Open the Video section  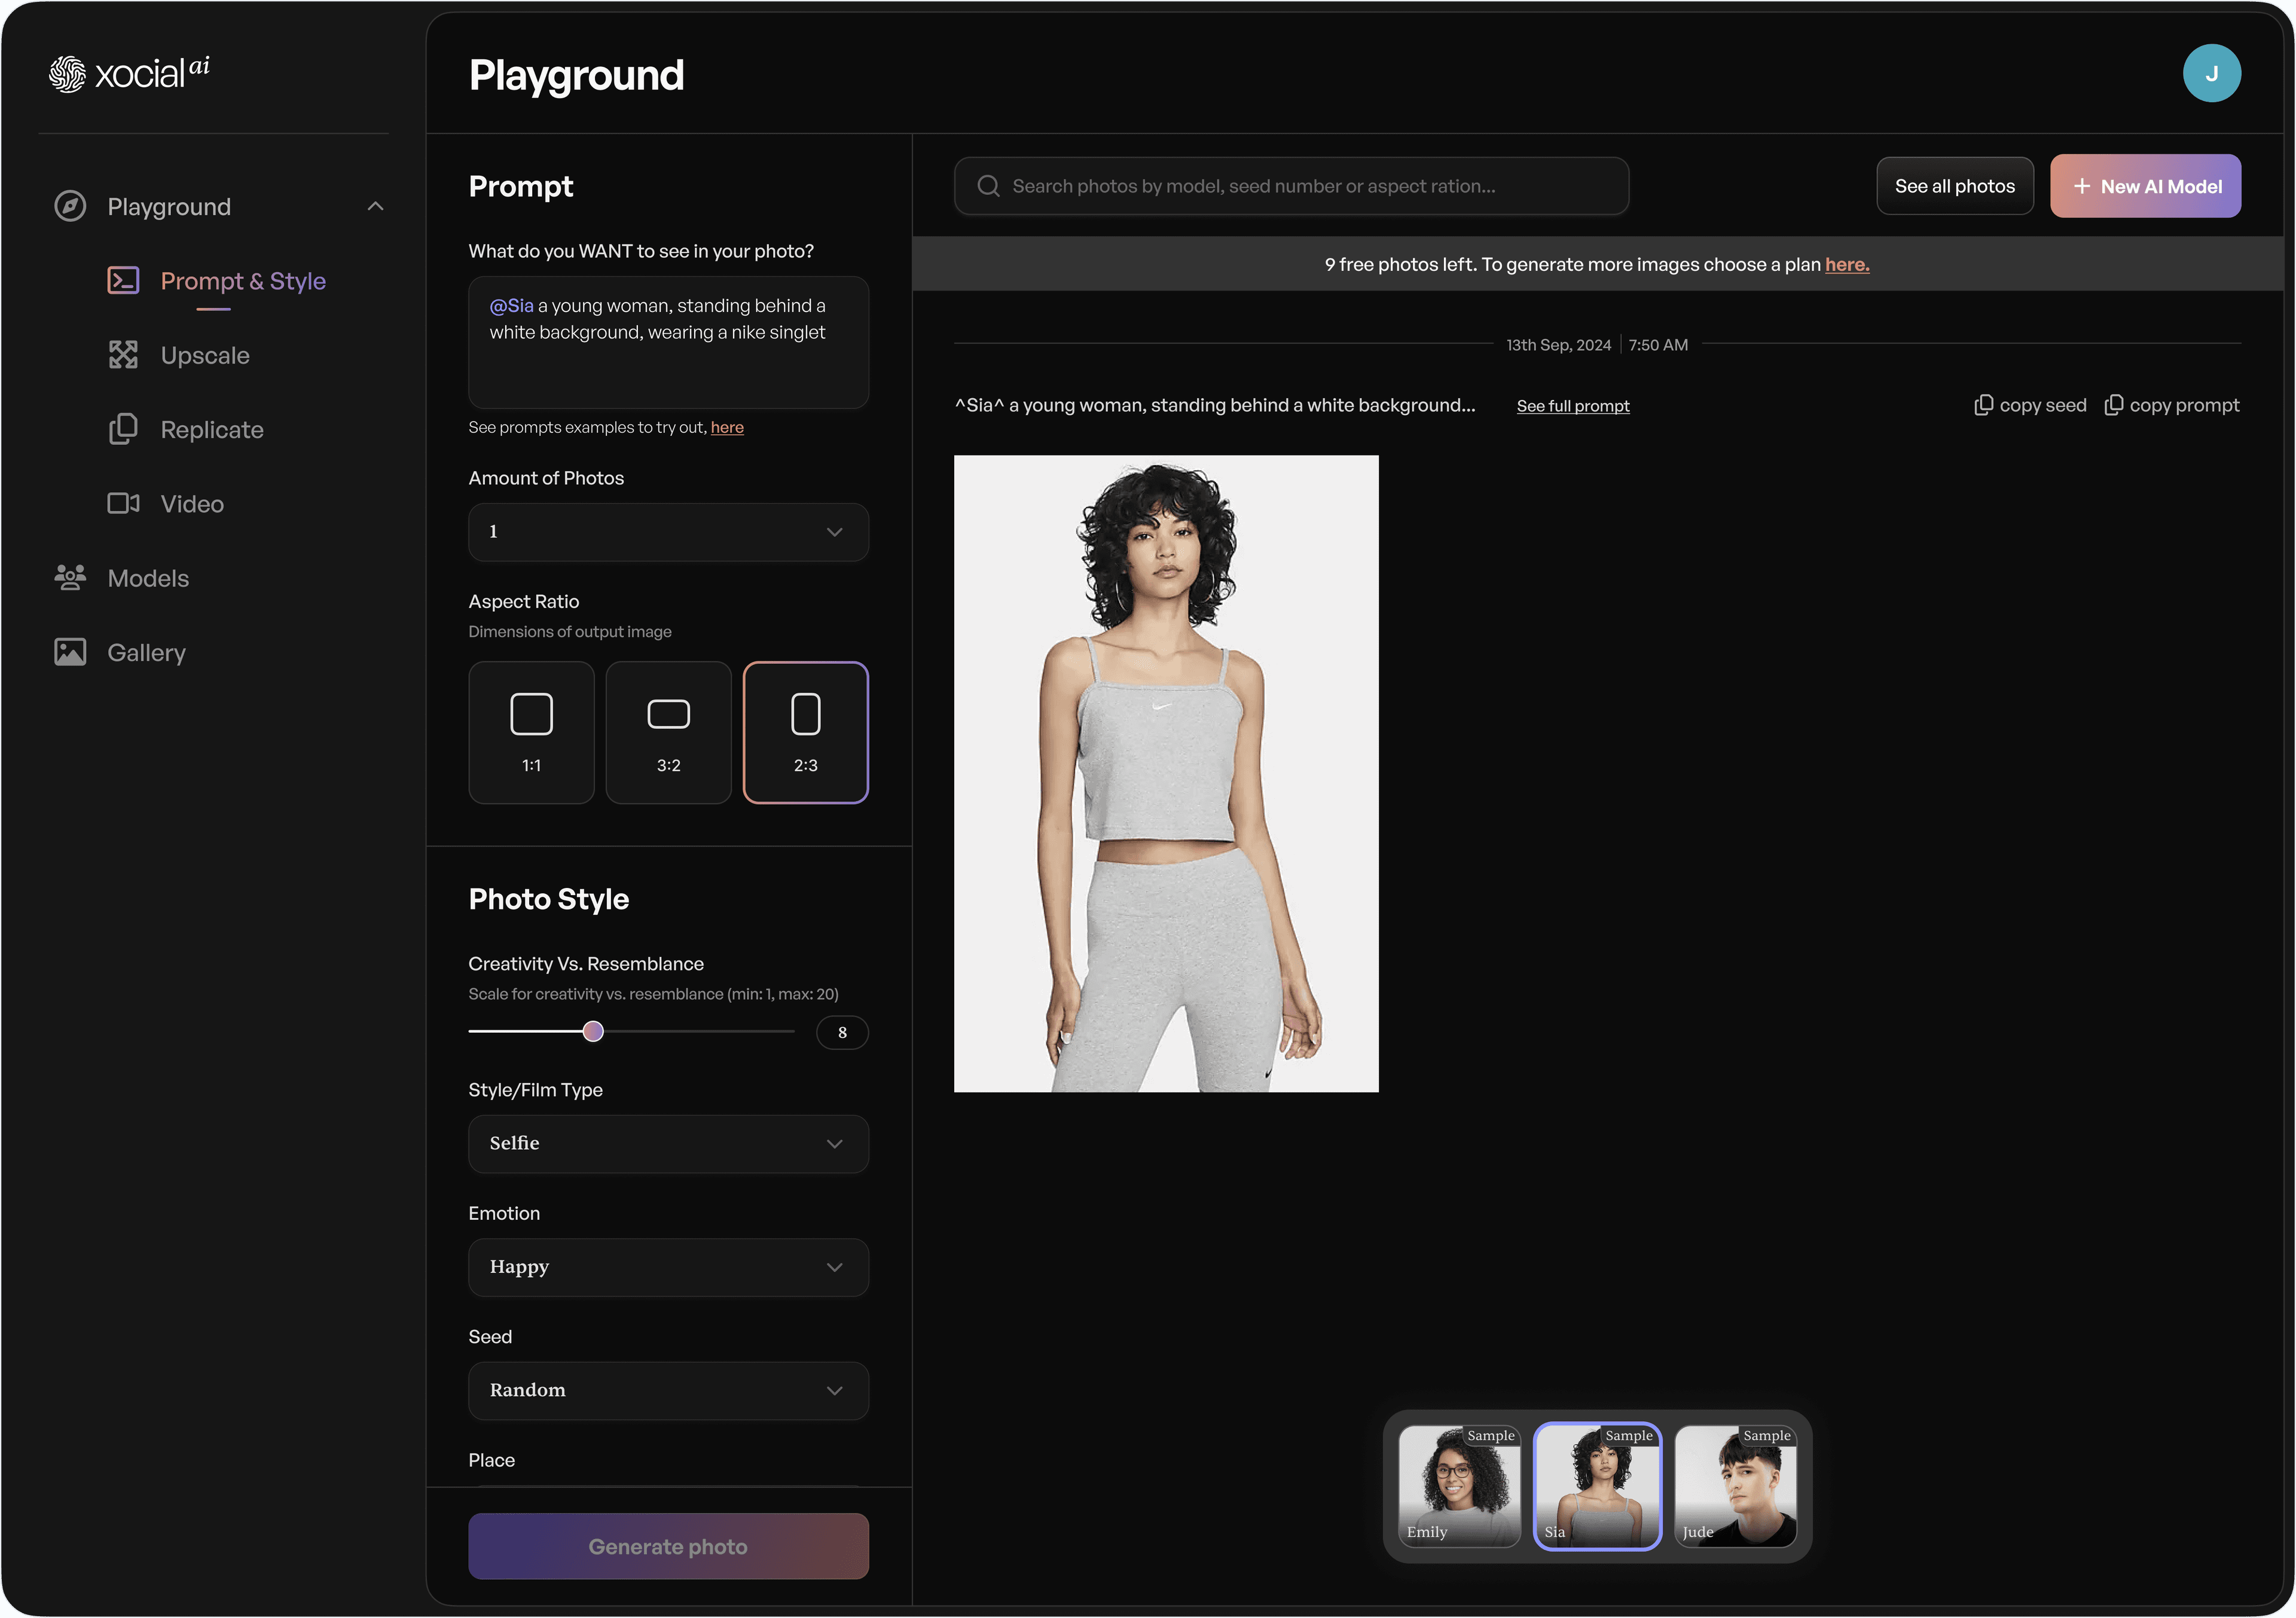pyautogui.click(x=166, y=504)
